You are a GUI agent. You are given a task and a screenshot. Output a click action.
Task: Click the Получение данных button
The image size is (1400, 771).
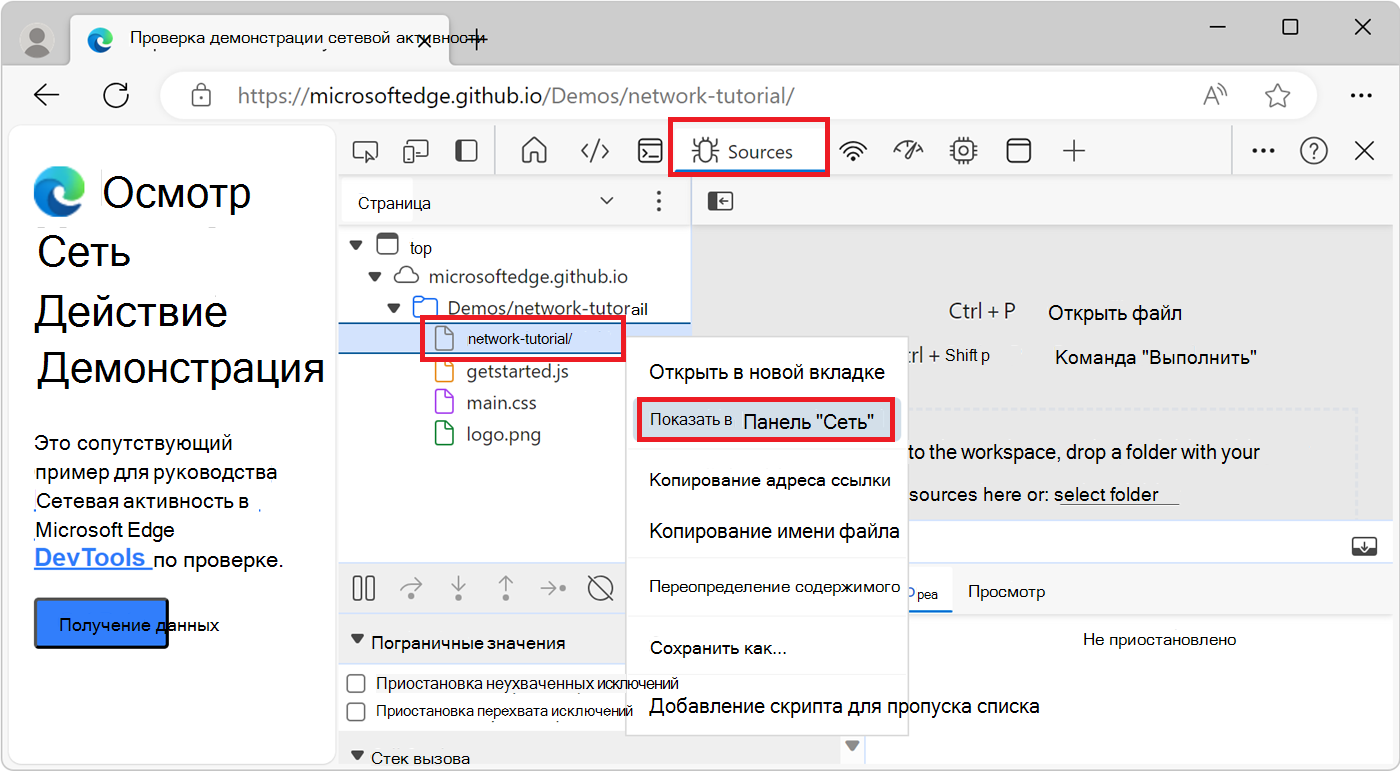point(100,622)
